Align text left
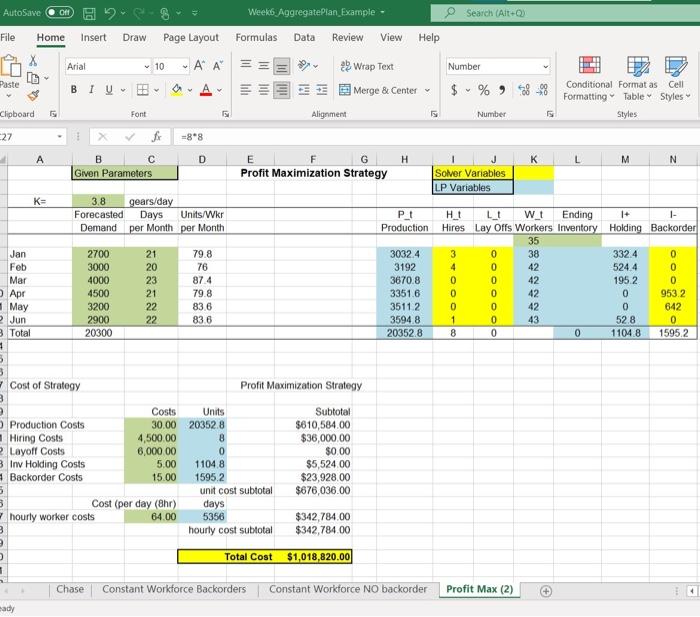 pyautogui.click(x=246, y=90)
